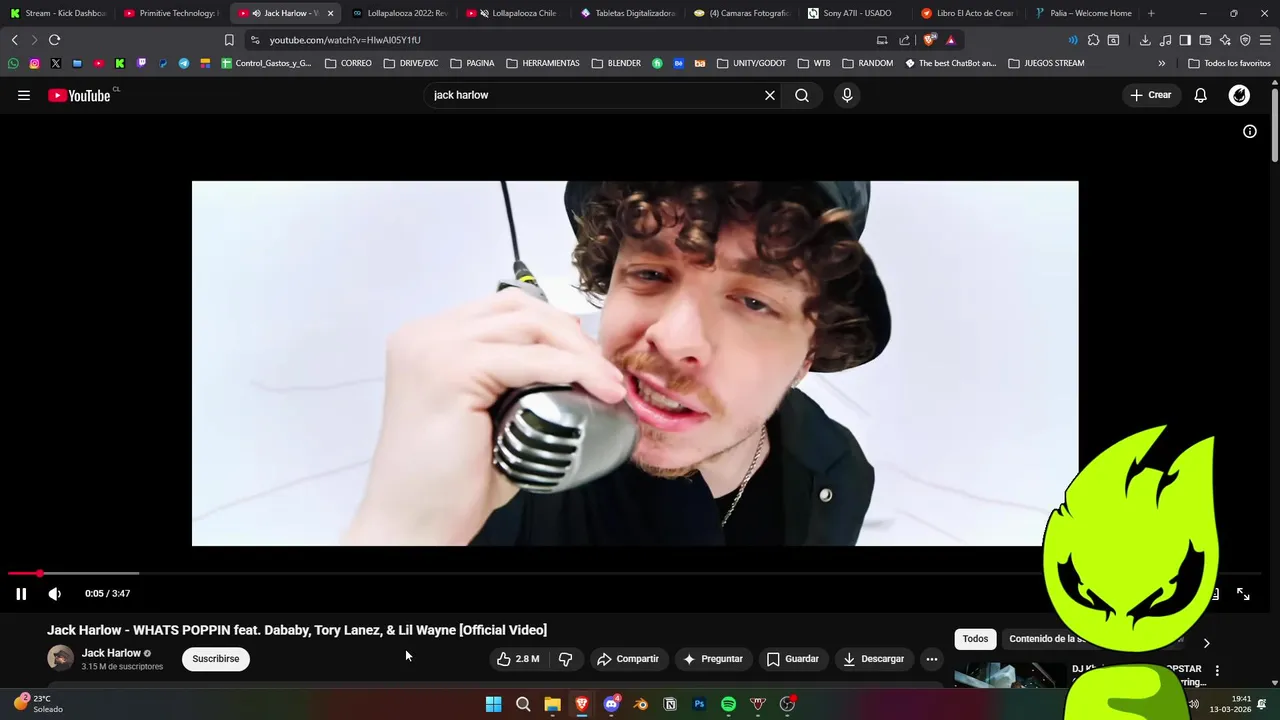1280x720 pixels.
Task: Switch to Lollapalooza 2022 tab
Action: pyautogui.click(x=400, y=13)
